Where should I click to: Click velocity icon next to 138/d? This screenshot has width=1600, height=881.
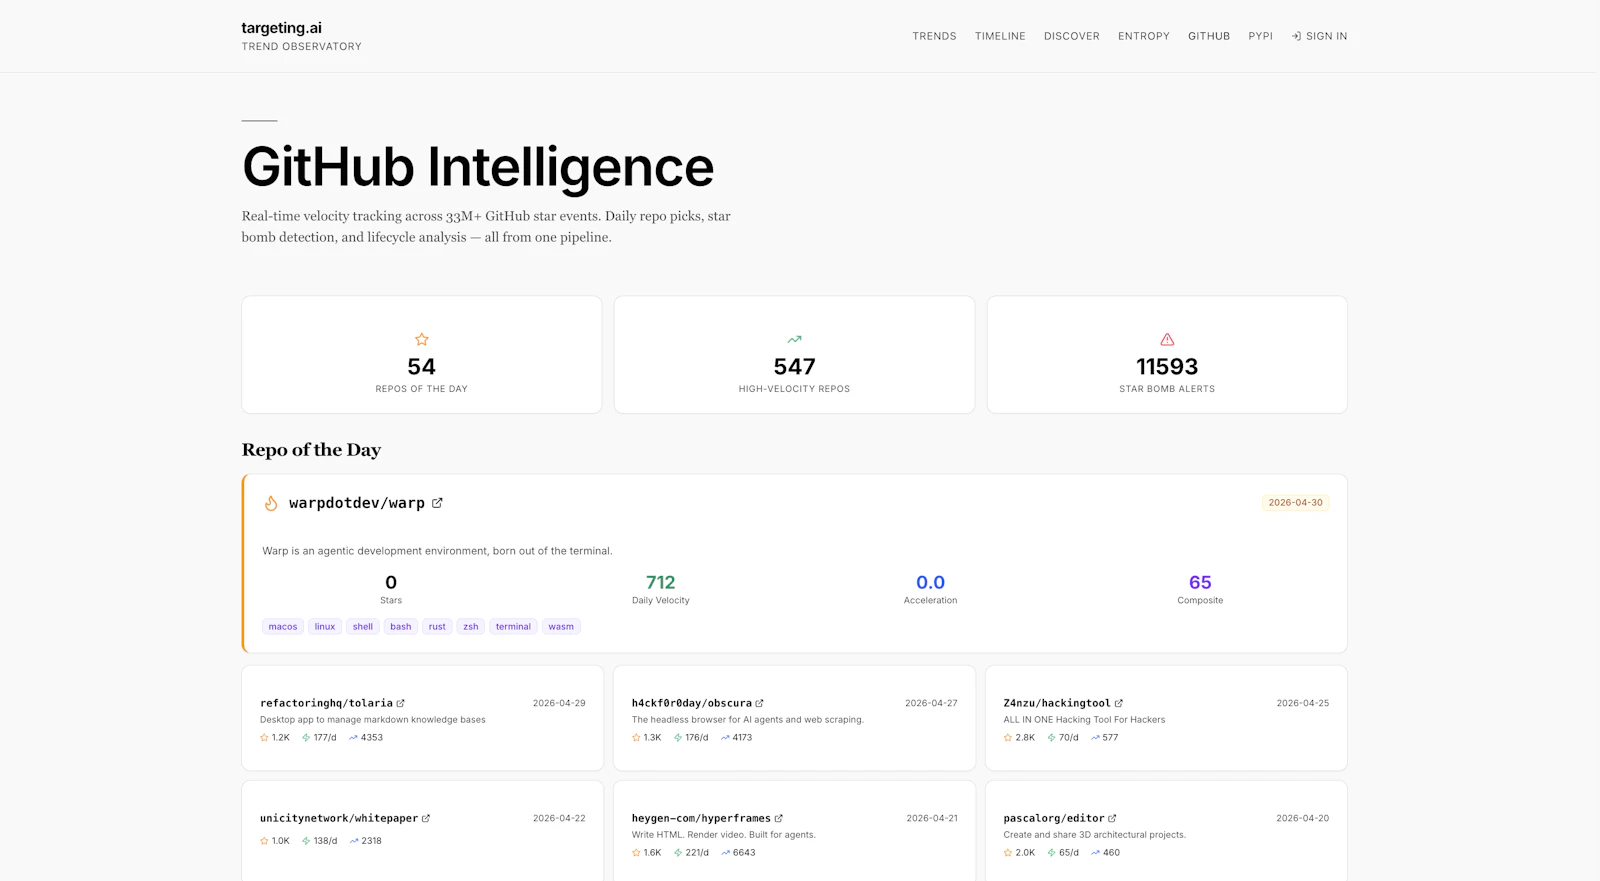pos(306,841)
